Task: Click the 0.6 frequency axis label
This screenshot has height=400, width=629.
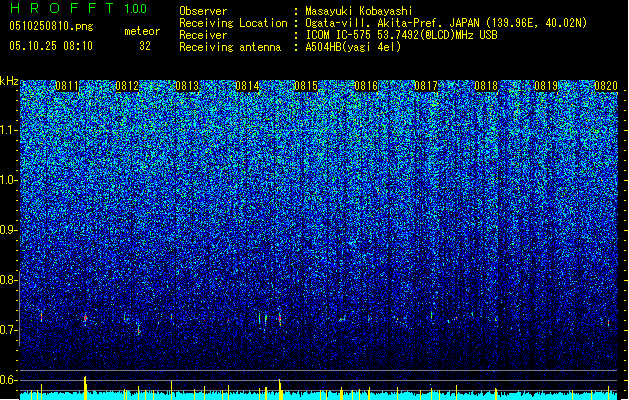Action: point(8,380)
